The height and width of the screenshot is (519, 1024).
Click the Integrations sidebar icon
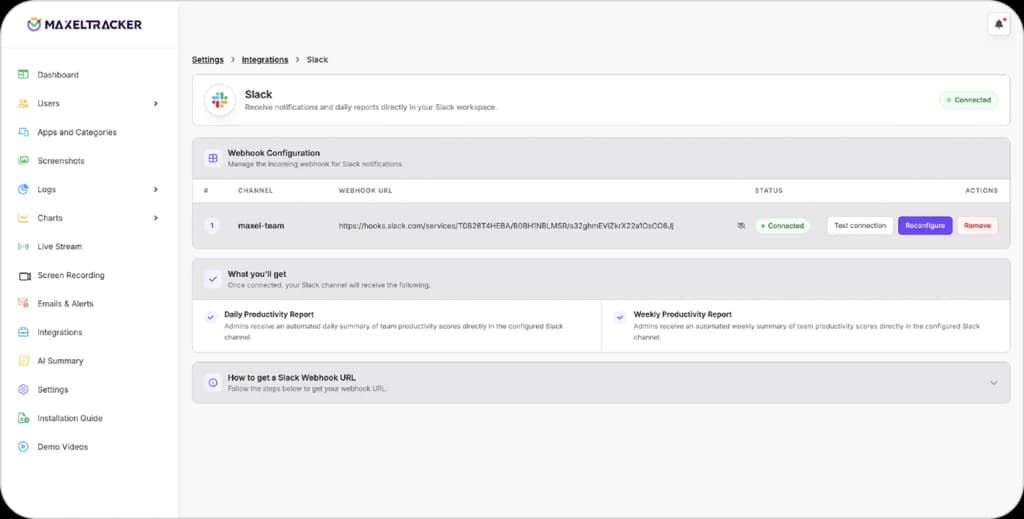[24, 332]
